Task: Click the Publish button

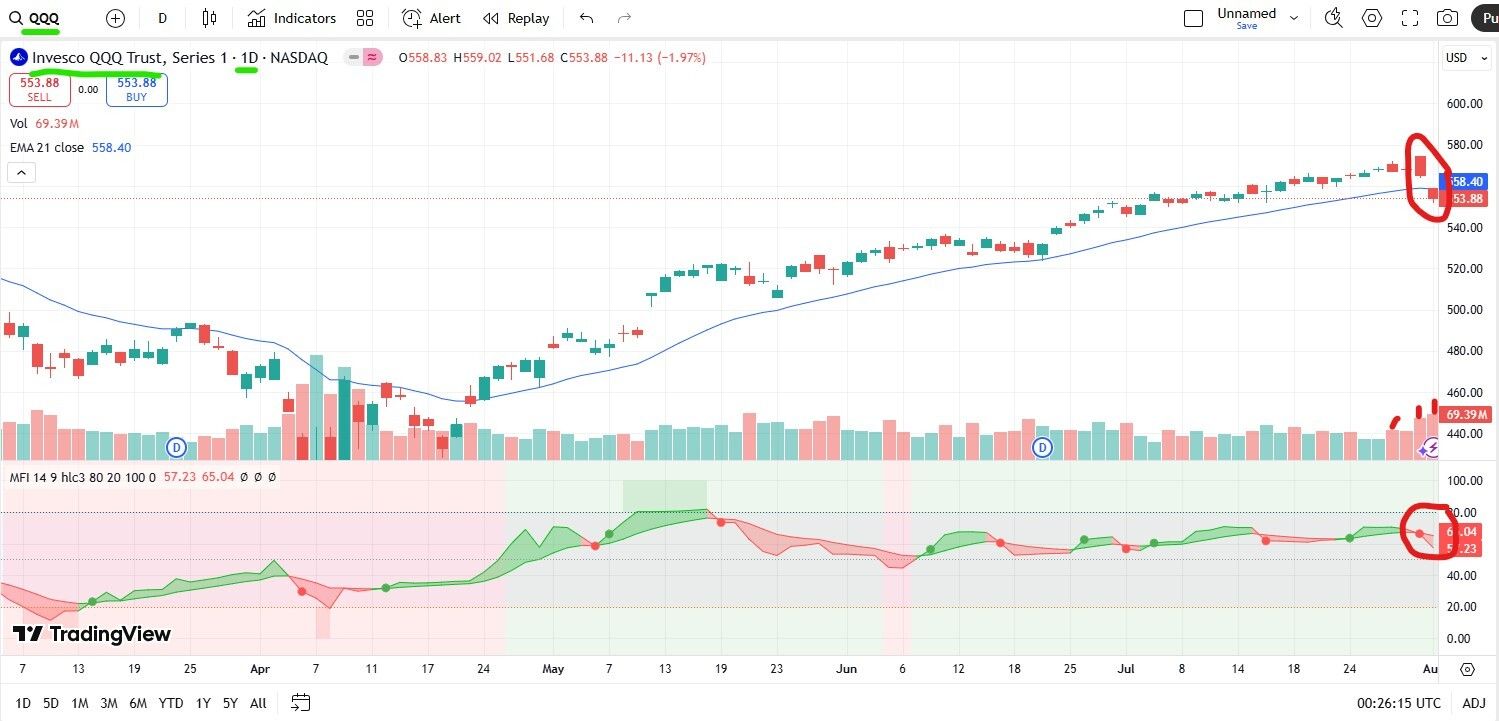Action: [1484, 18]
